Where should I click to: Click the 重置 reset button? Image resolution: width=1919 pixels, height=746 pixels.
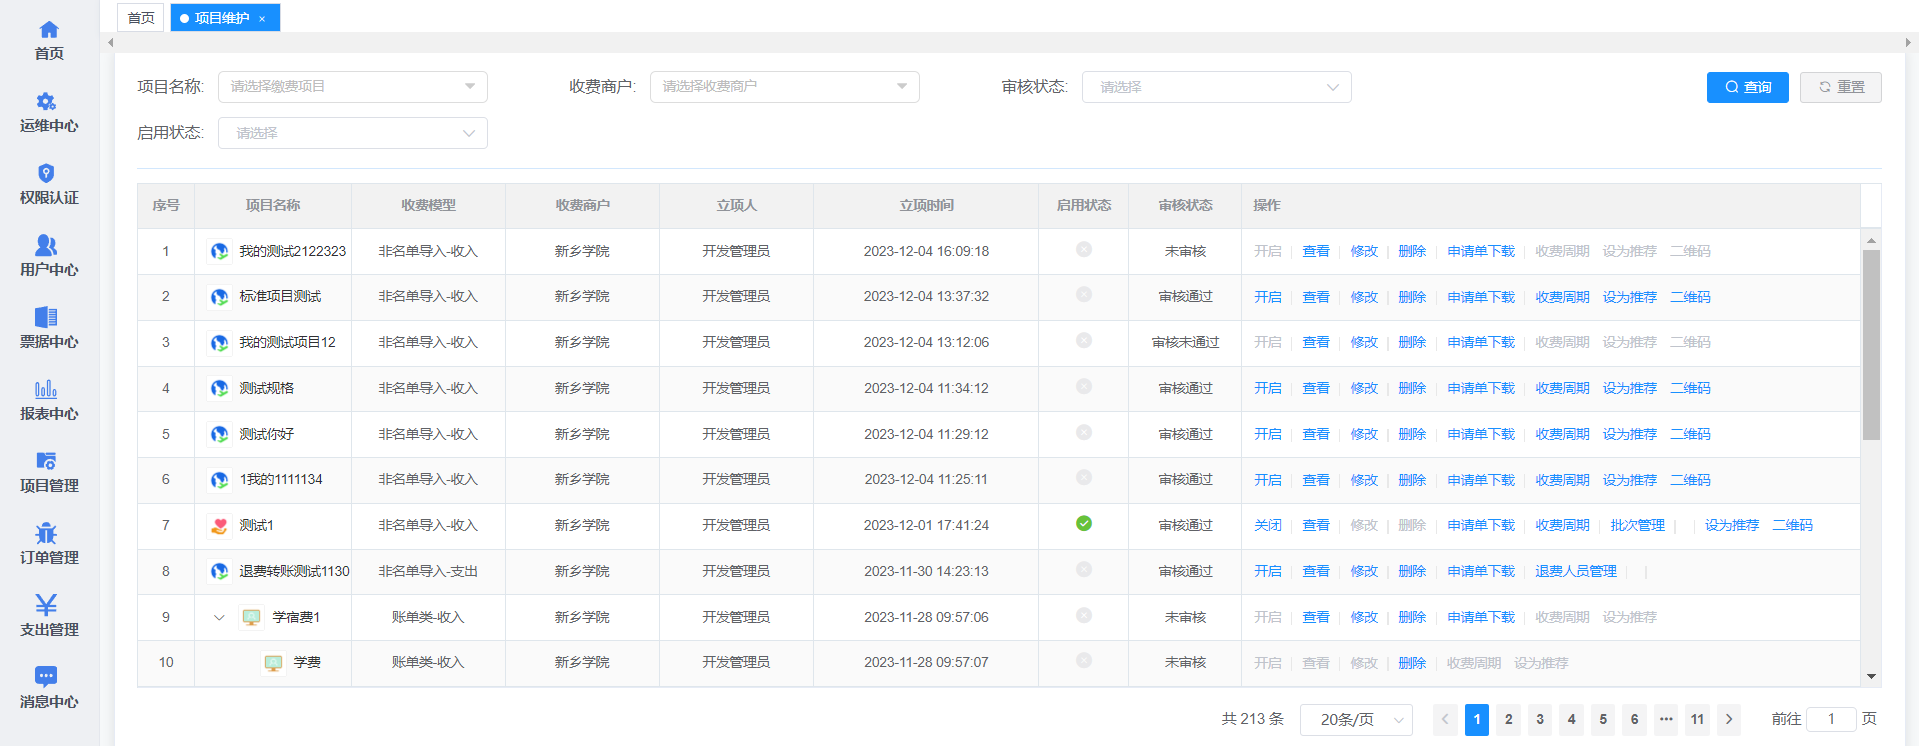[1841, 87]
